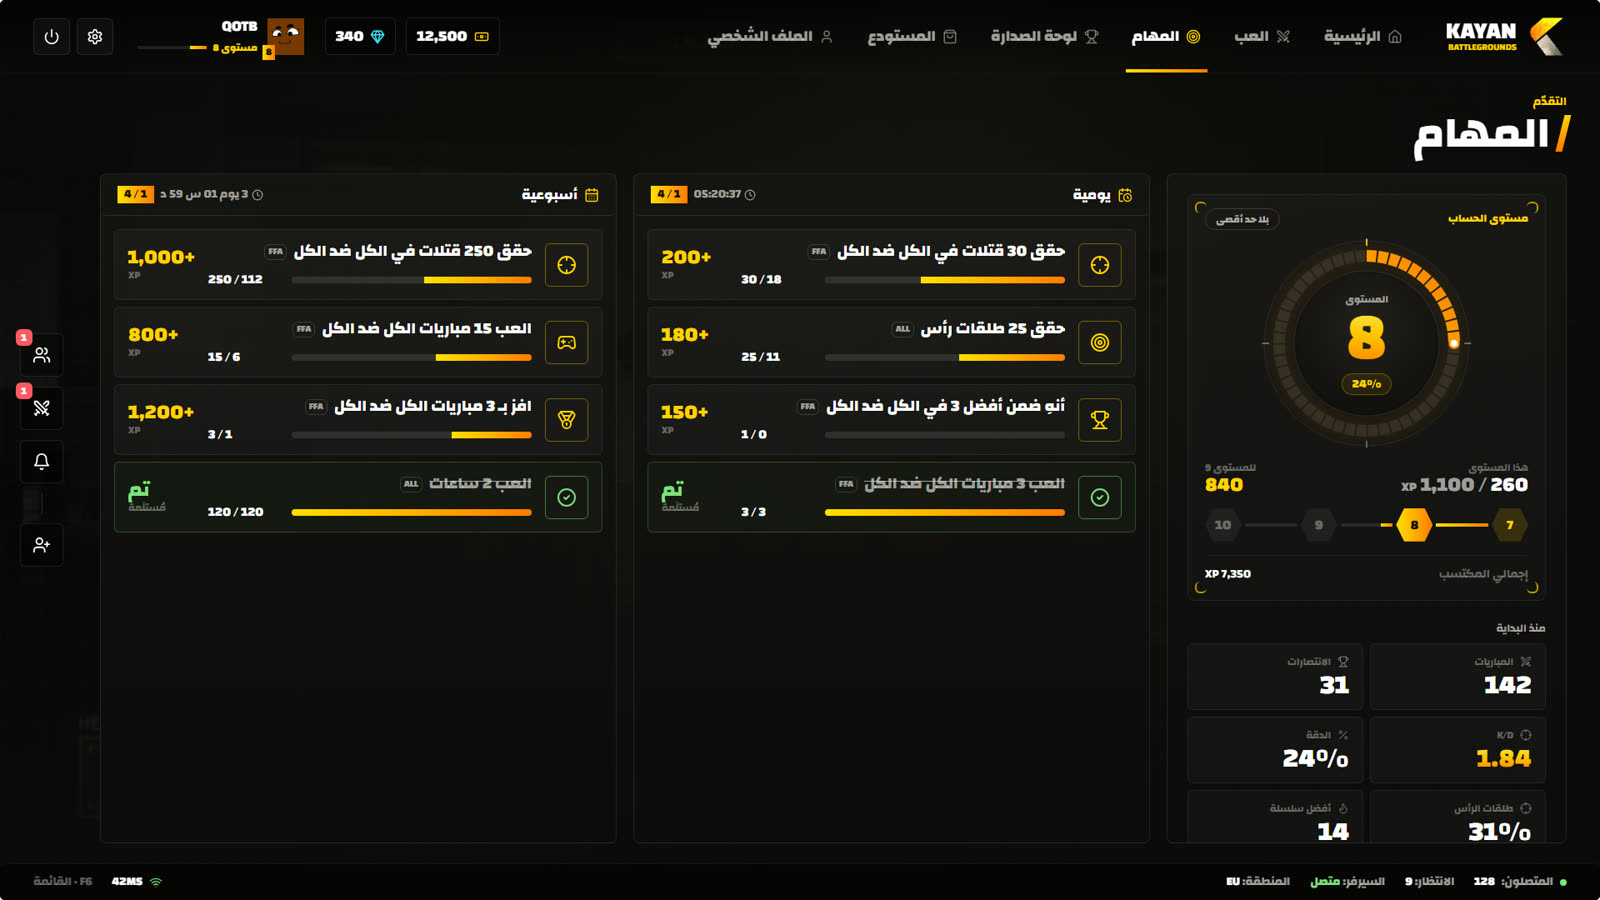Open settings via gear icon
1600x900 pixels.
95,37
